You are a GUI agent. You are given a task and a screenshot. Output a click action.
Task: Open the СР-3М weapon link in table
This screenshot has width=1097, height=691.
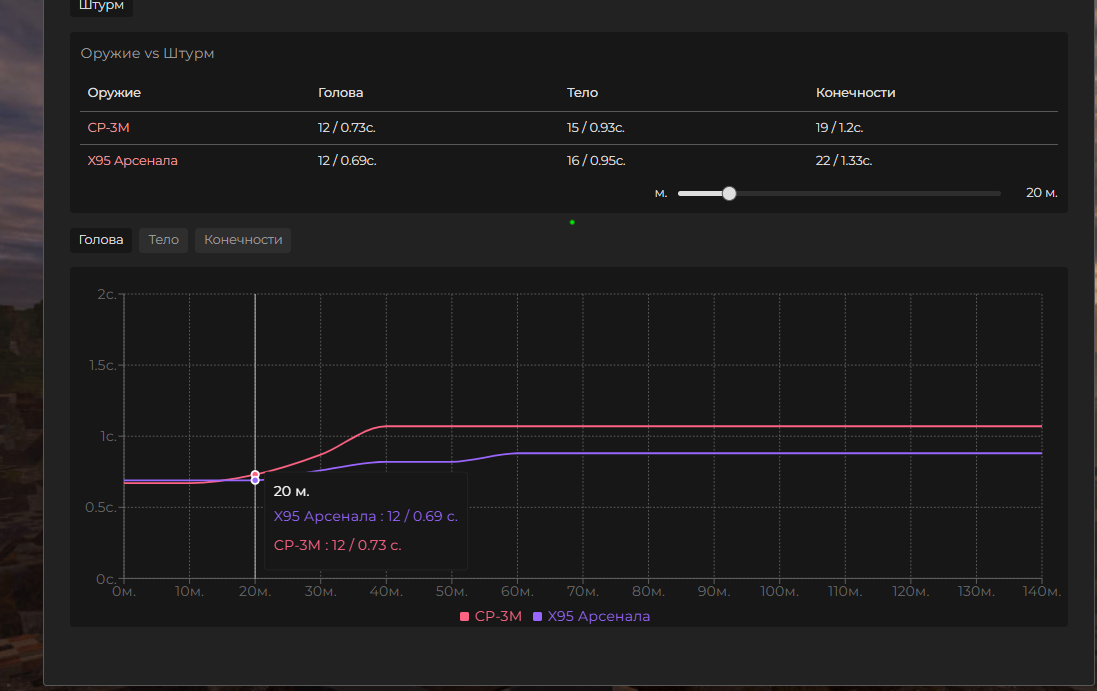click(x=109, y=128)
